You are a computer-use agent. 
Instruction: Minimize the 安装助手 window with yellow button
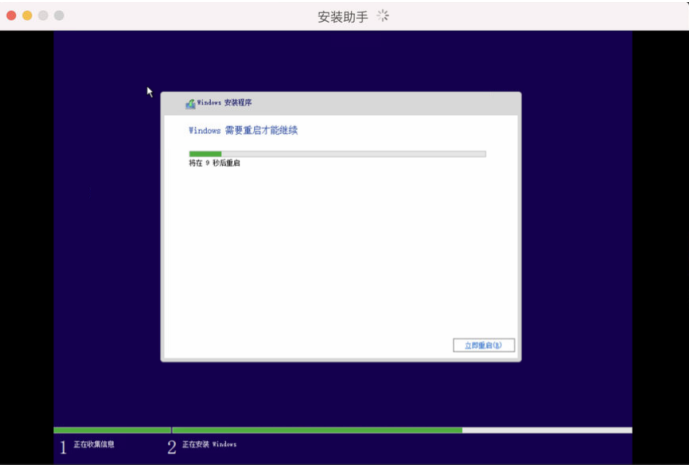pyautogui.click(x=27, y=16)
